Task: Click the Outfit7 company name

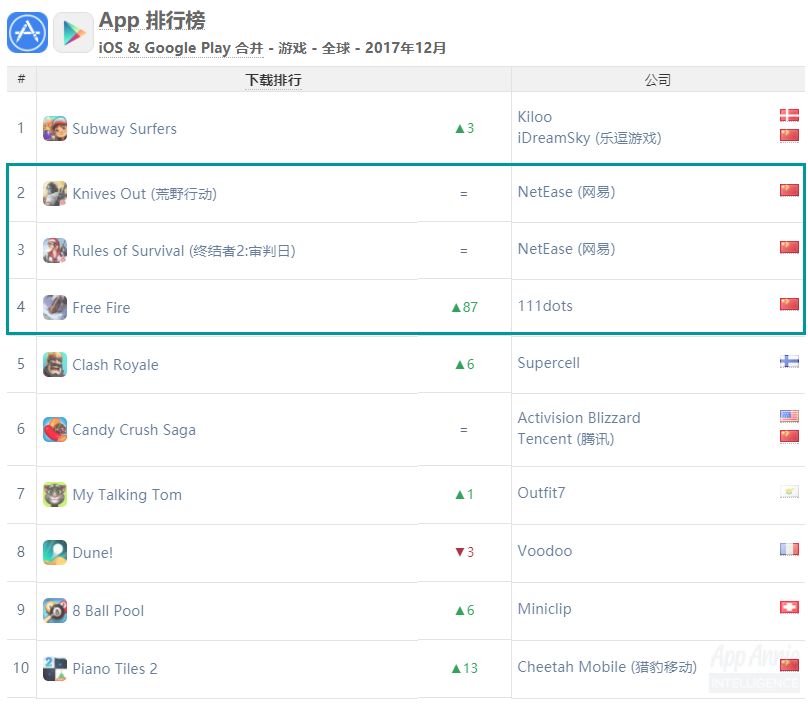Action: click(x=541, y=493)
